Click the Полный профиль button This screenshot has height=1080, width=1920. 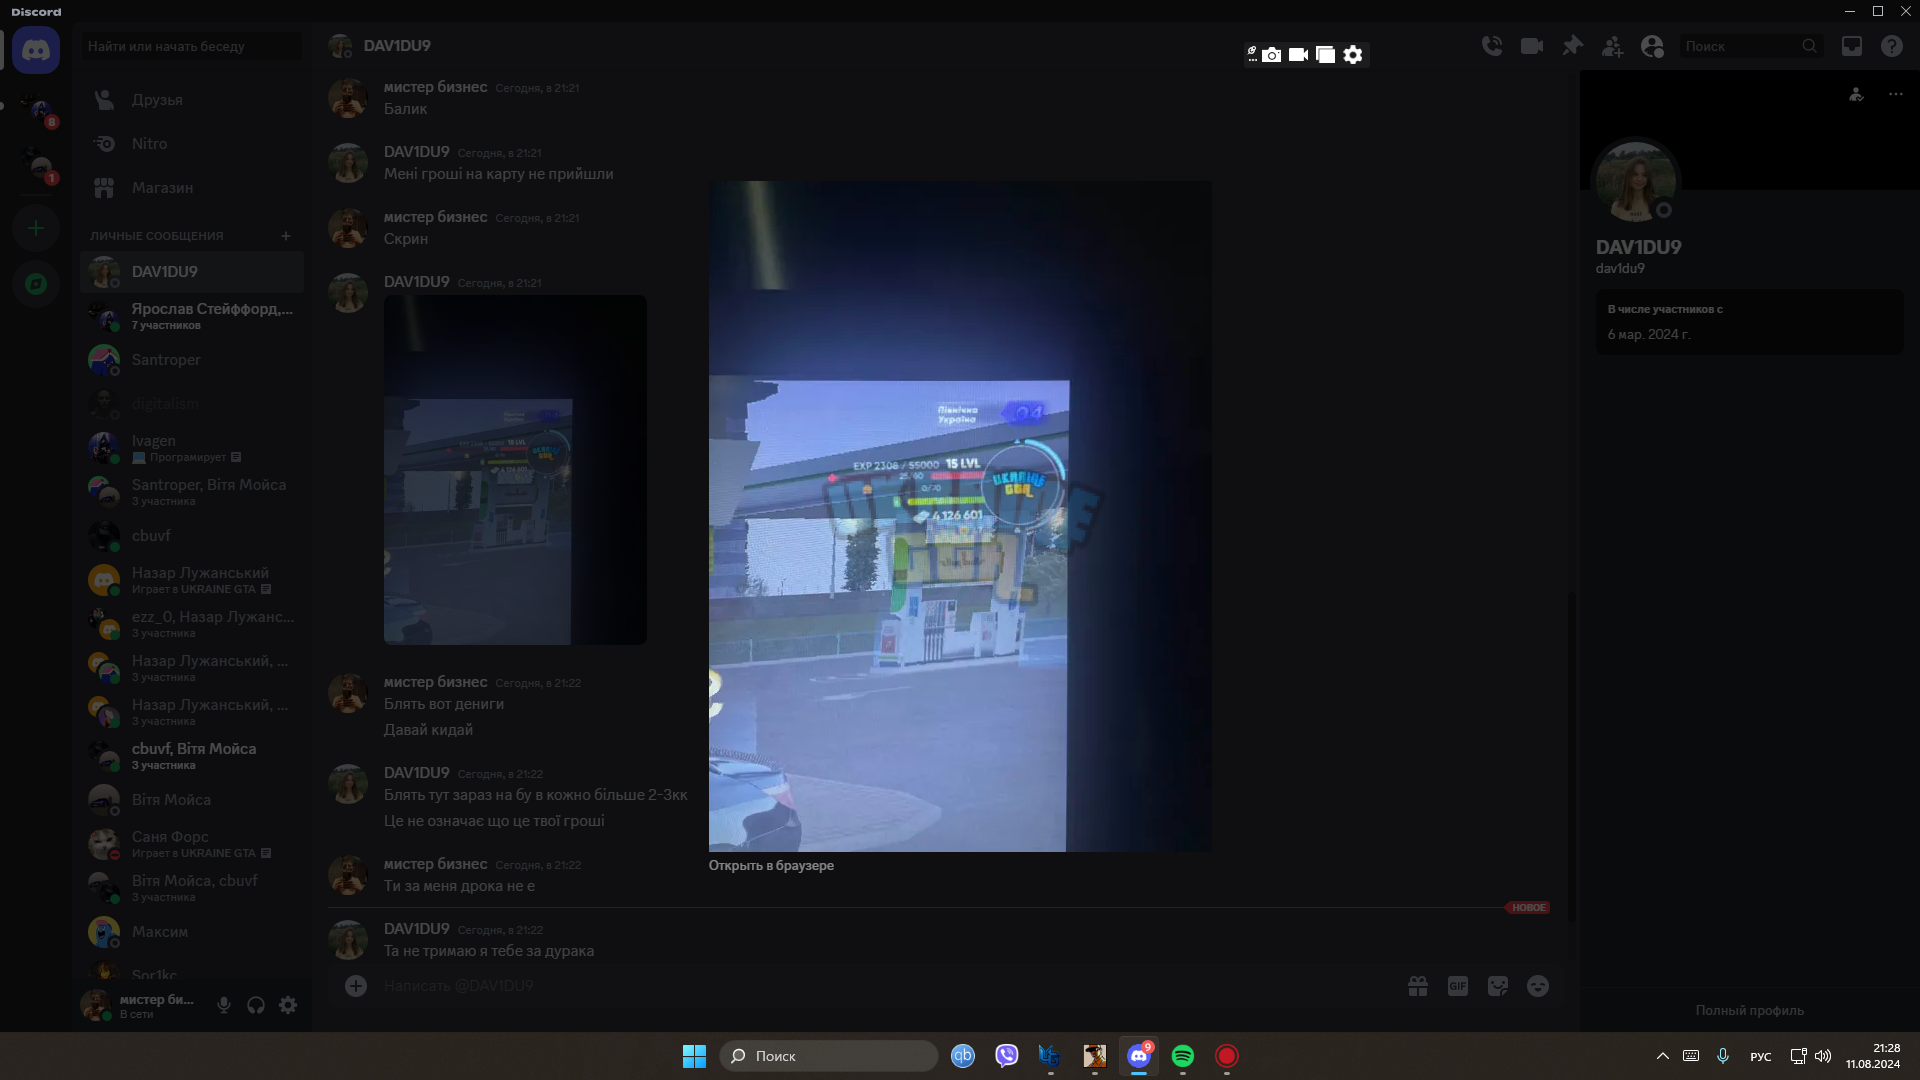coord(1750,1011)
